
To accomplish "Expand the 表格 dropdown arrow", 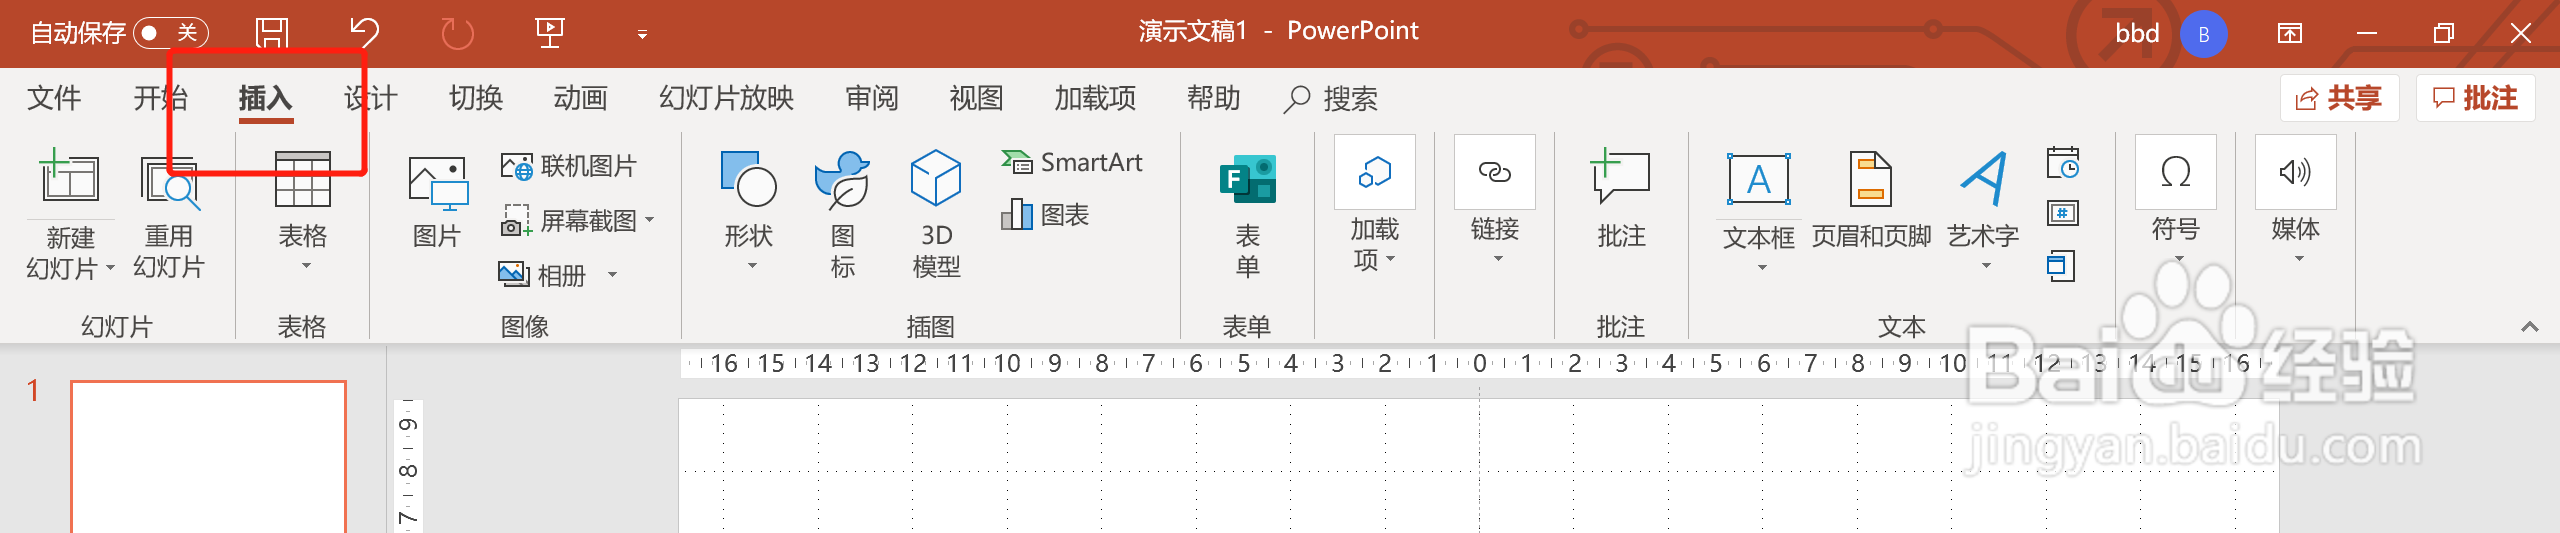I will point(306,266).
